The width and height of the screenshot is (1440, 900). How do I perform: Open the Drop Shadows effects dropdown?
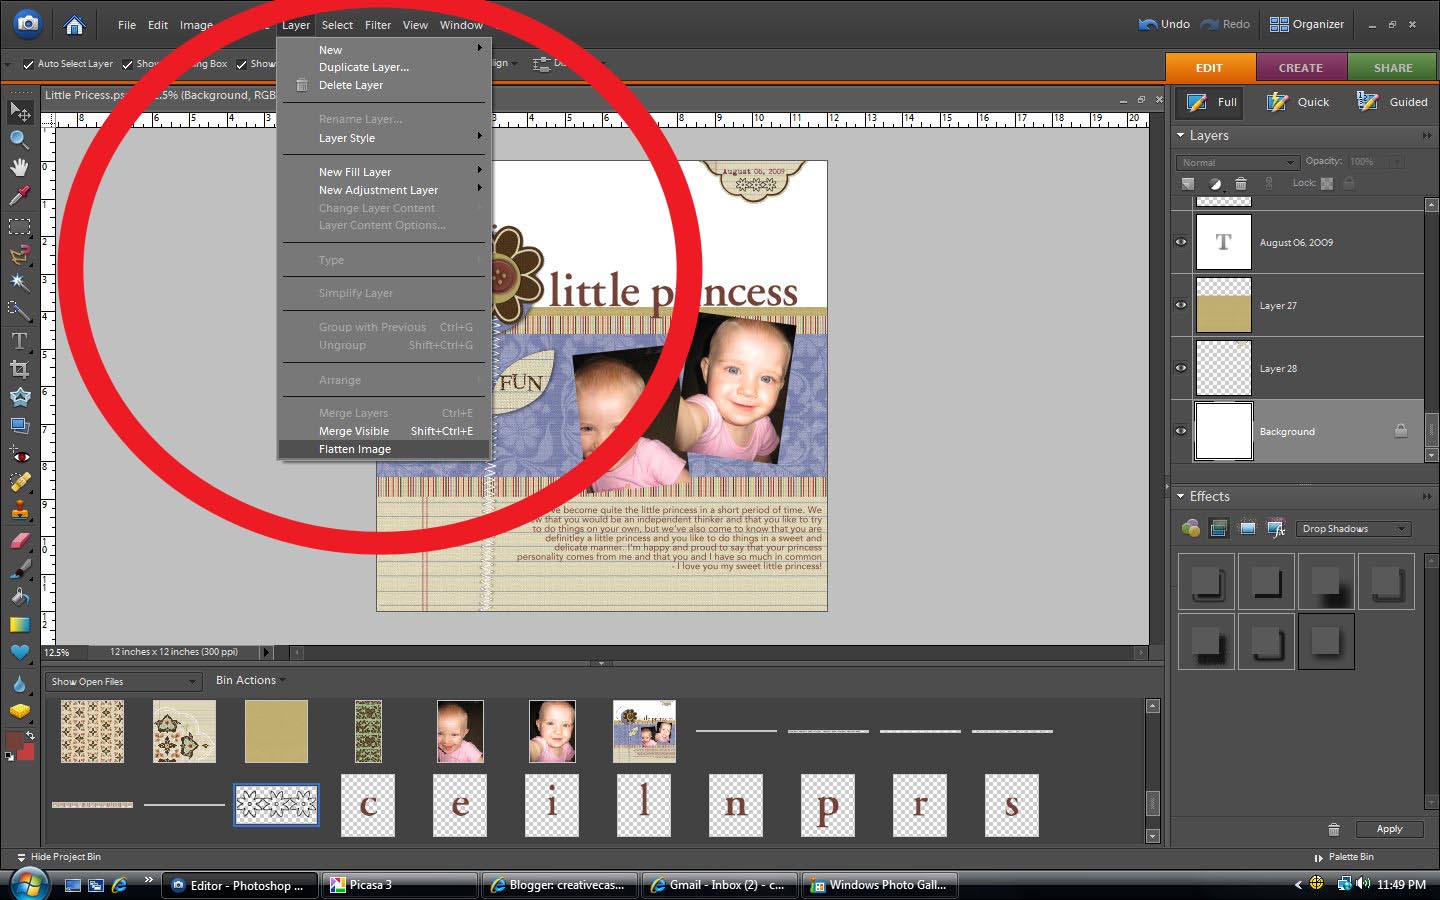(x=1353, y=528)
